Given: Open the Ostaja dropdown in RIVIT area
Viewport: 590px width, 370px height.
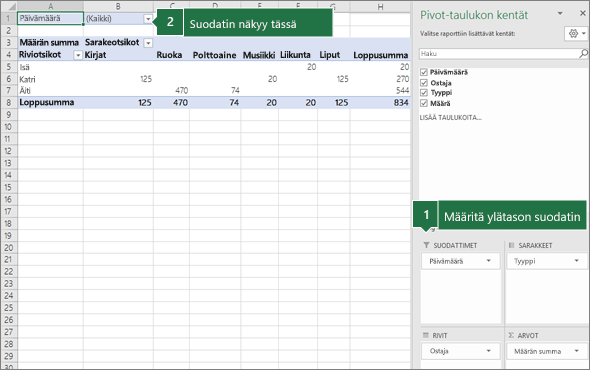Looking at the screenshot, I should 488,351.
